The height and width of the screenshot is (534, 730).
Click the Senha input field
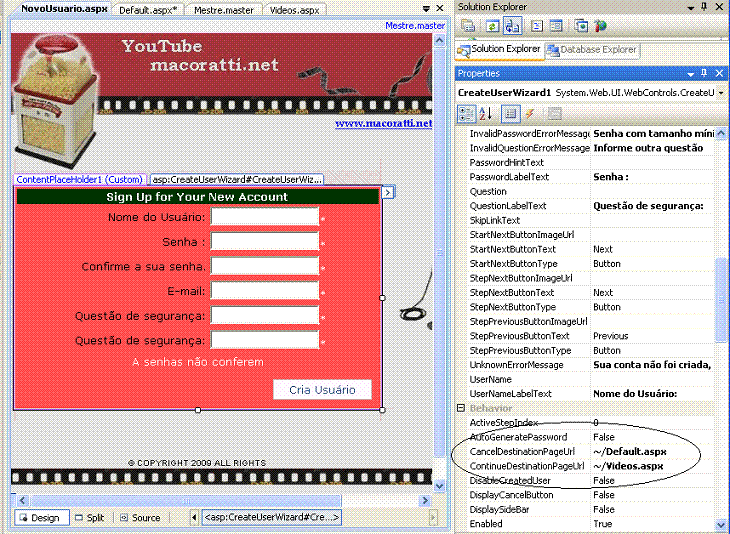[x=264, y=241]
